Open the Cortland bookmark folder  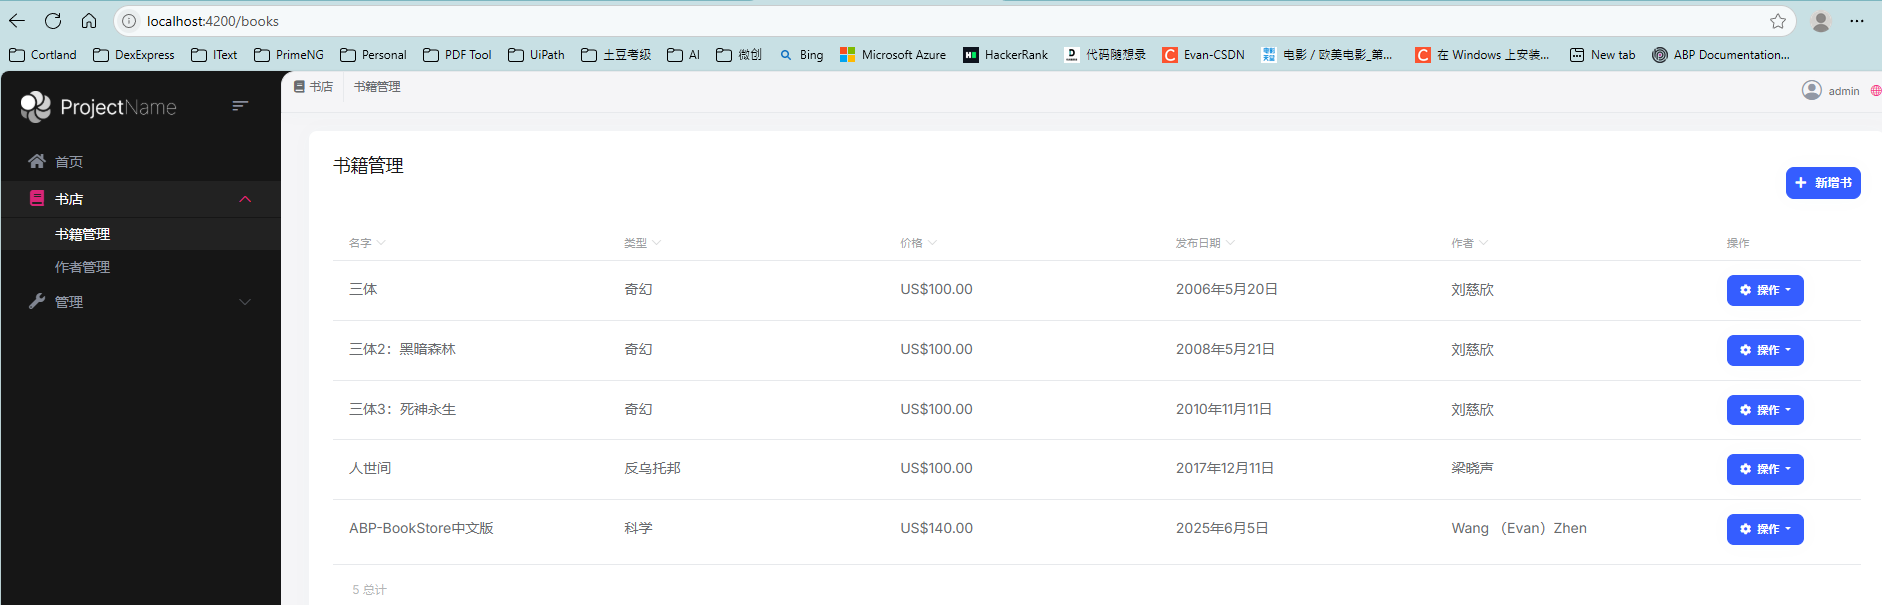pyautogui.click(x=43, y=55)
